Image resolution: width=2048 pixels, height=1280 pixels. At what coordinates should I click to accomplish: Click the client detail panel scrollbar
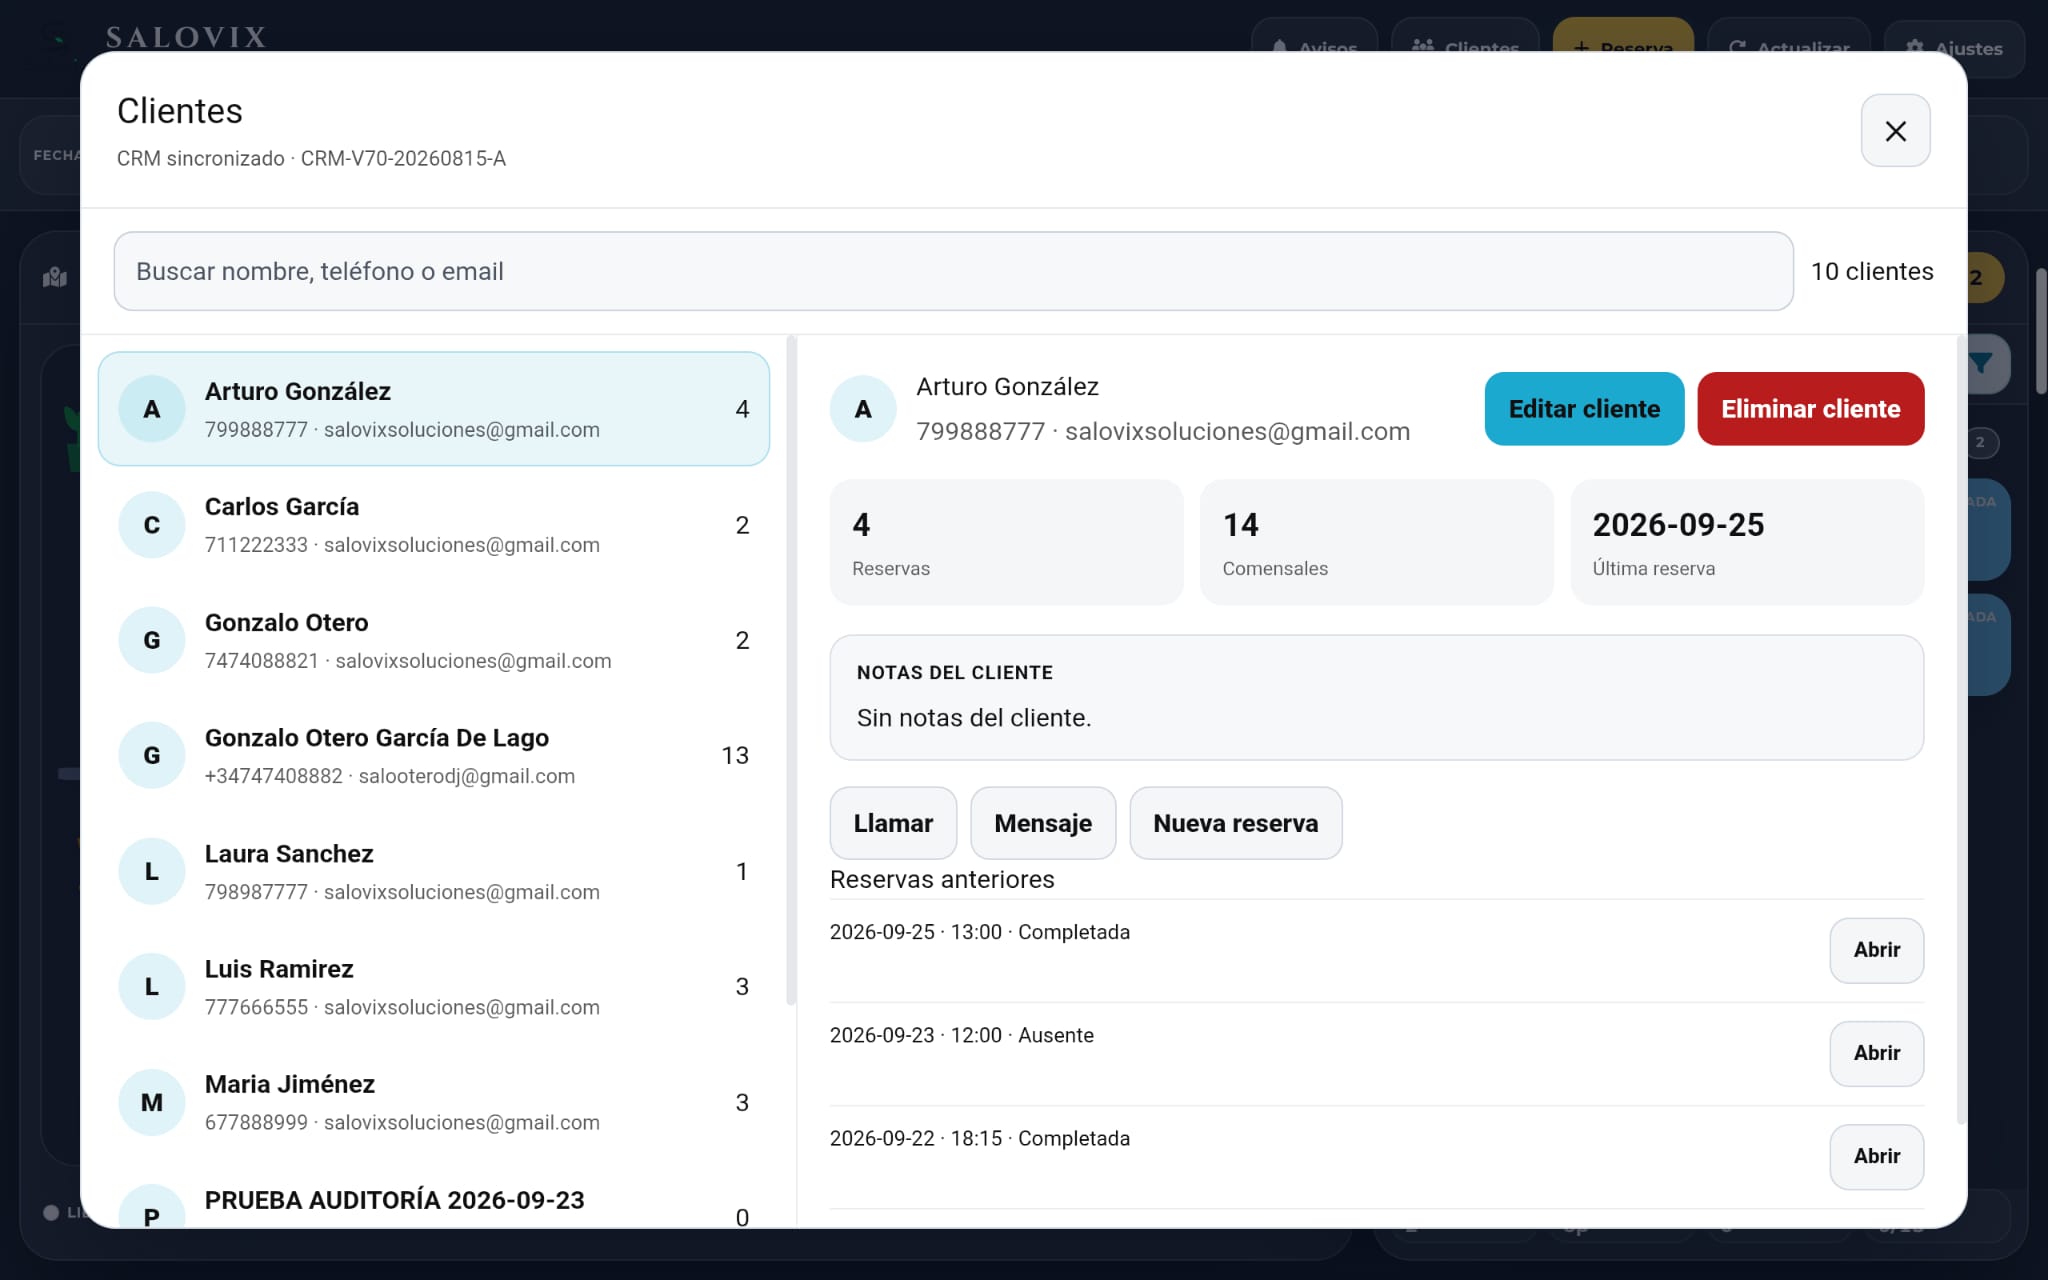[x=1960, y=731]
